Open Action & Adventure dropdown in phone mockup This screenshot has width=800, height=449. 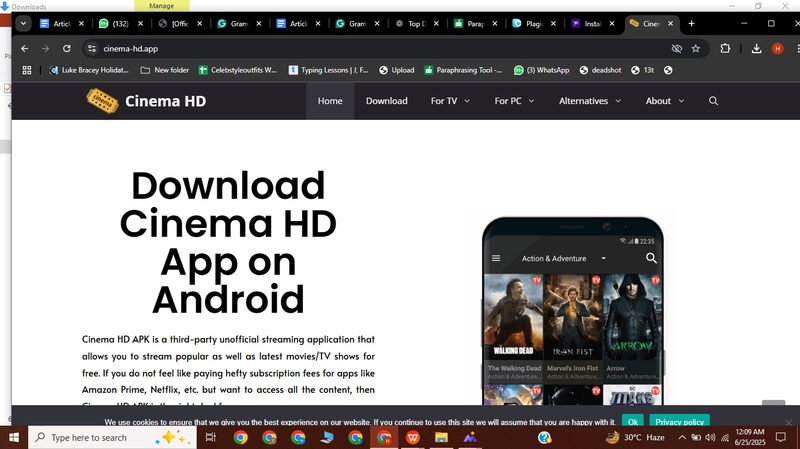(564, 259)
